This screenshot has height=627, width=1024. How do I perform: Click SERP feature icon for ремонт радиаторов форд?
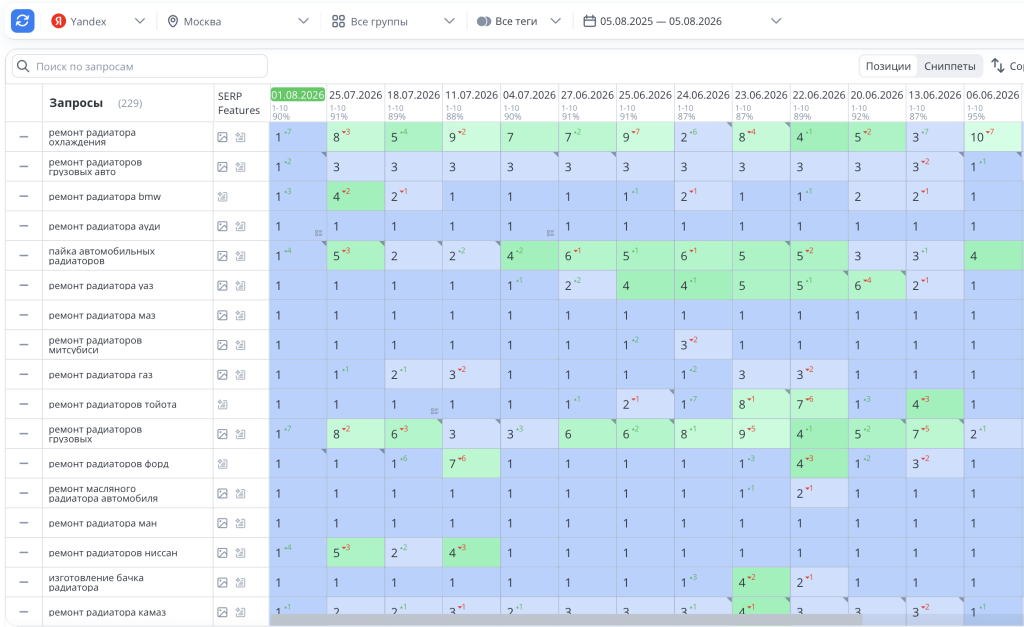tap(223, 464)
